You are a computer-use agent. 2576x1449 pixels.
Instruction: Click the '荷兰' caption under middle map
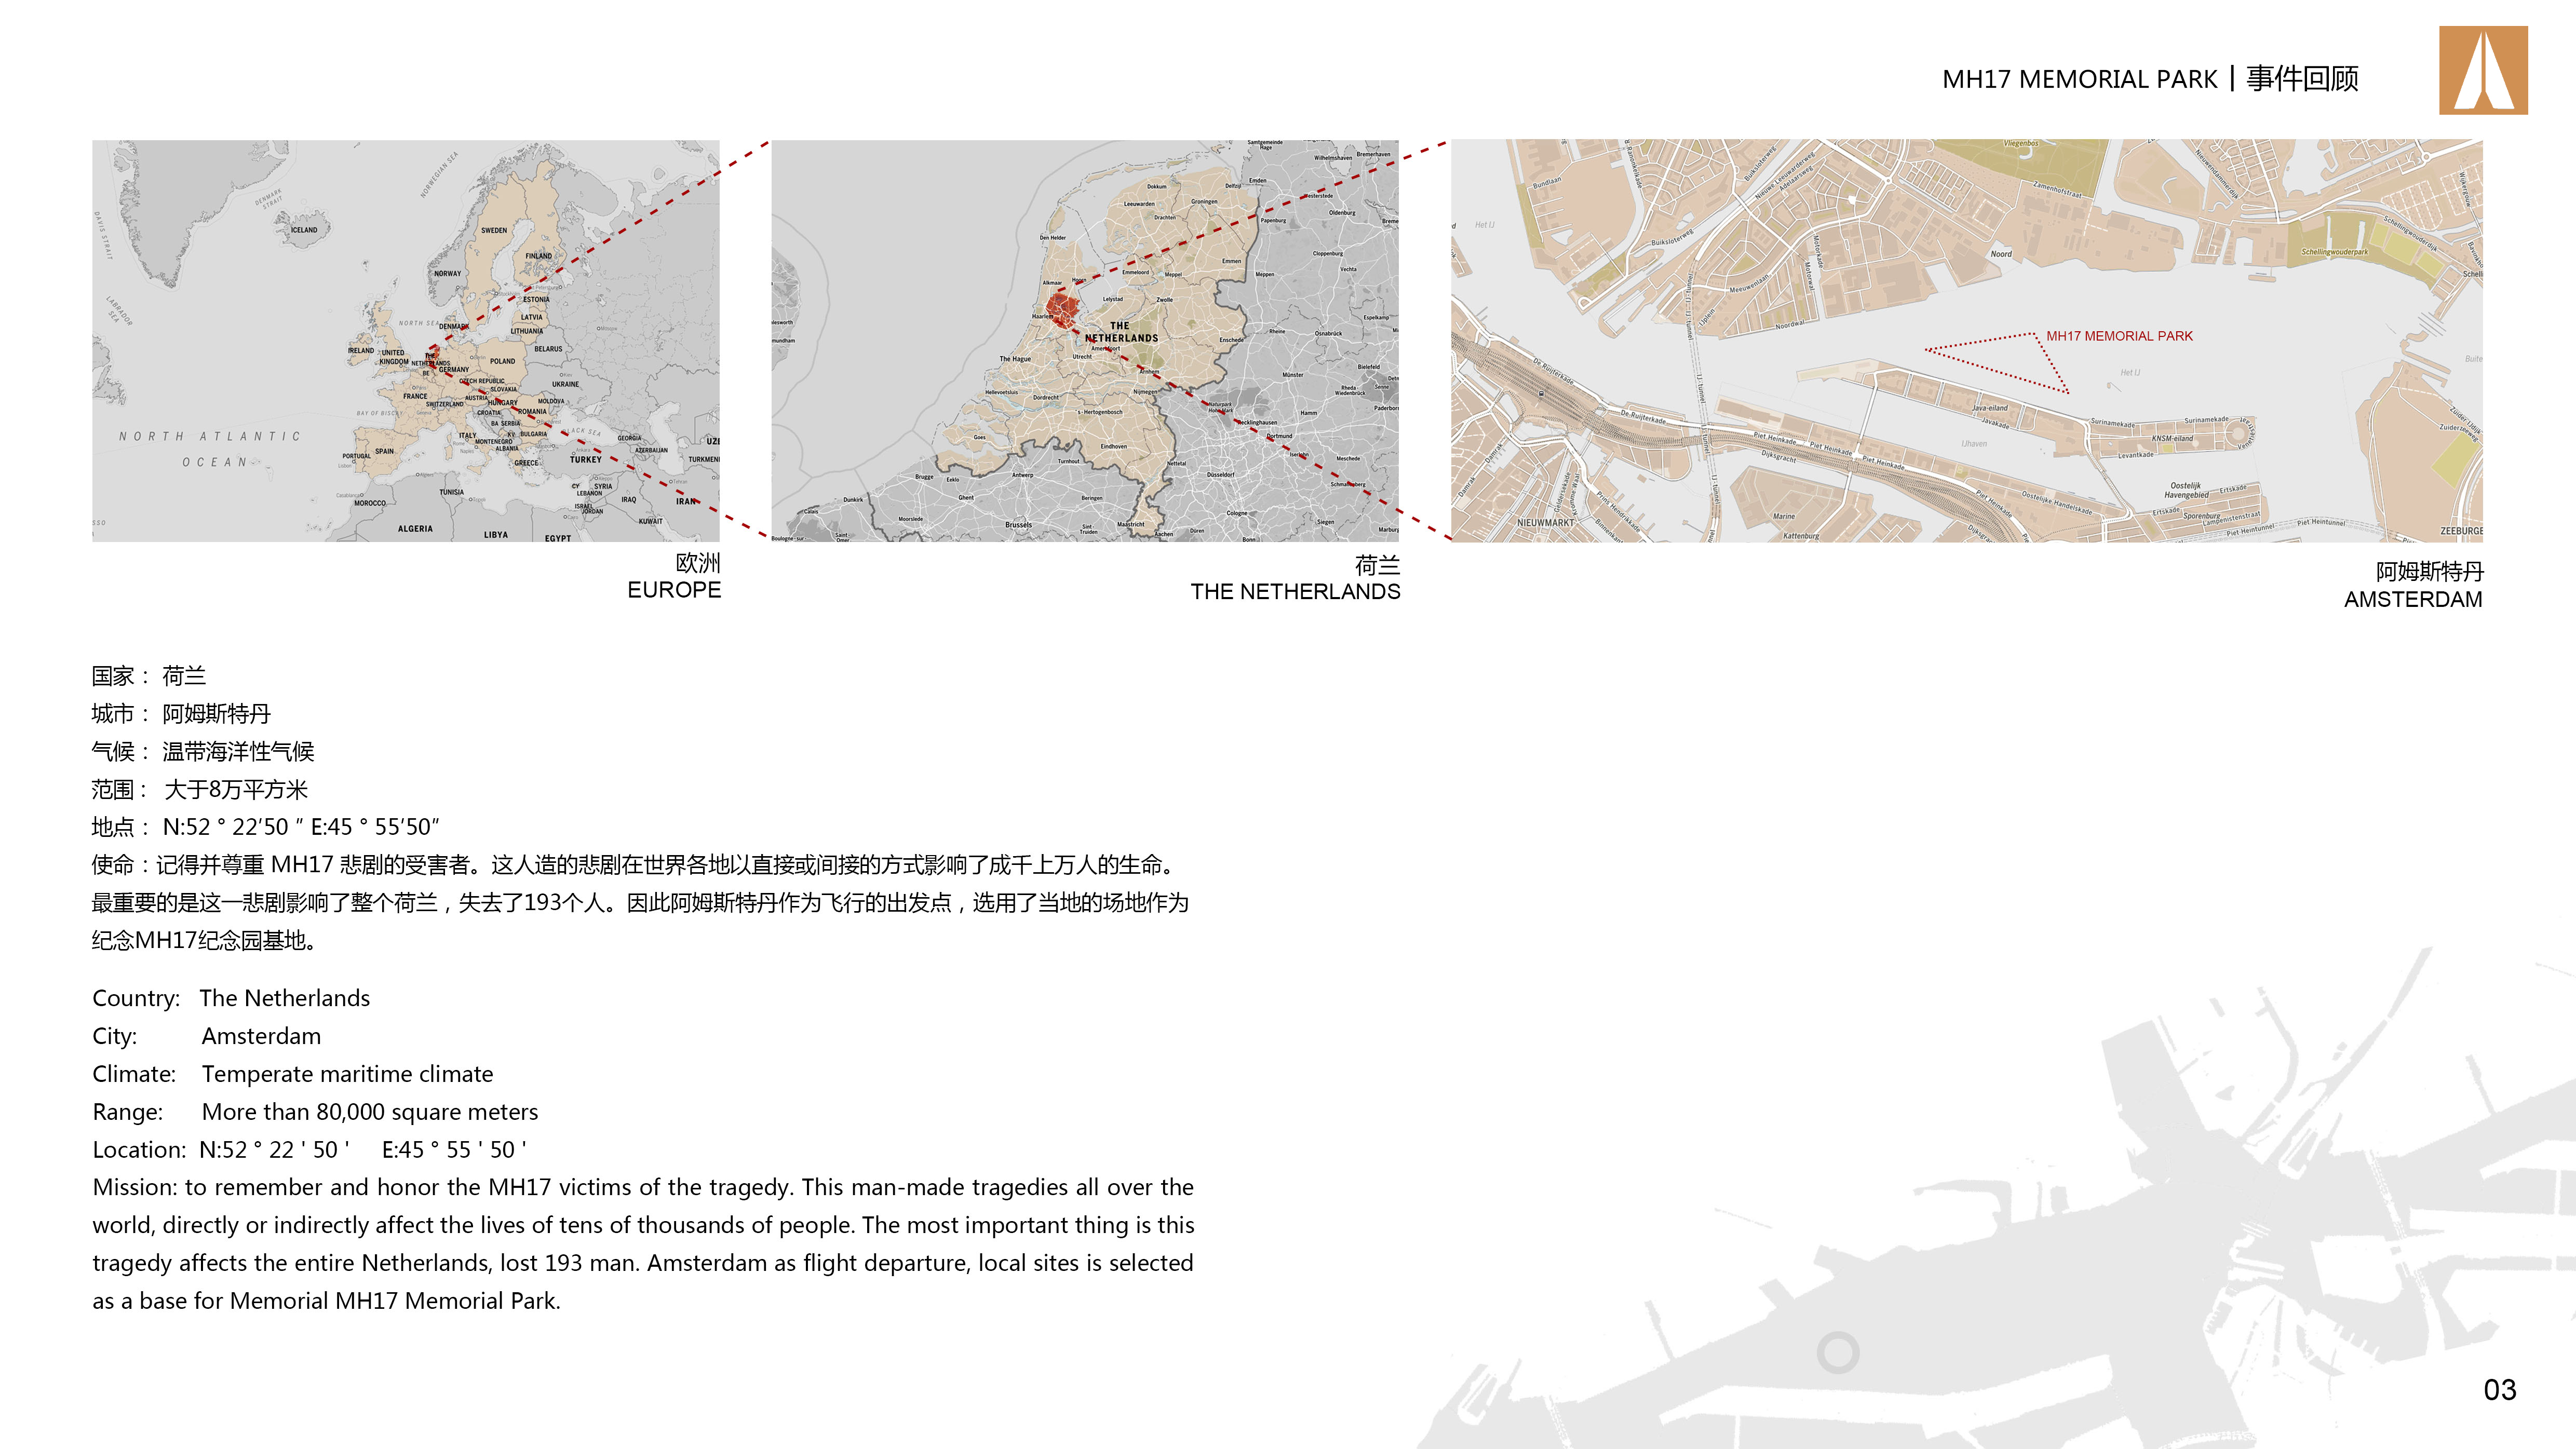tap(1377, 565)
